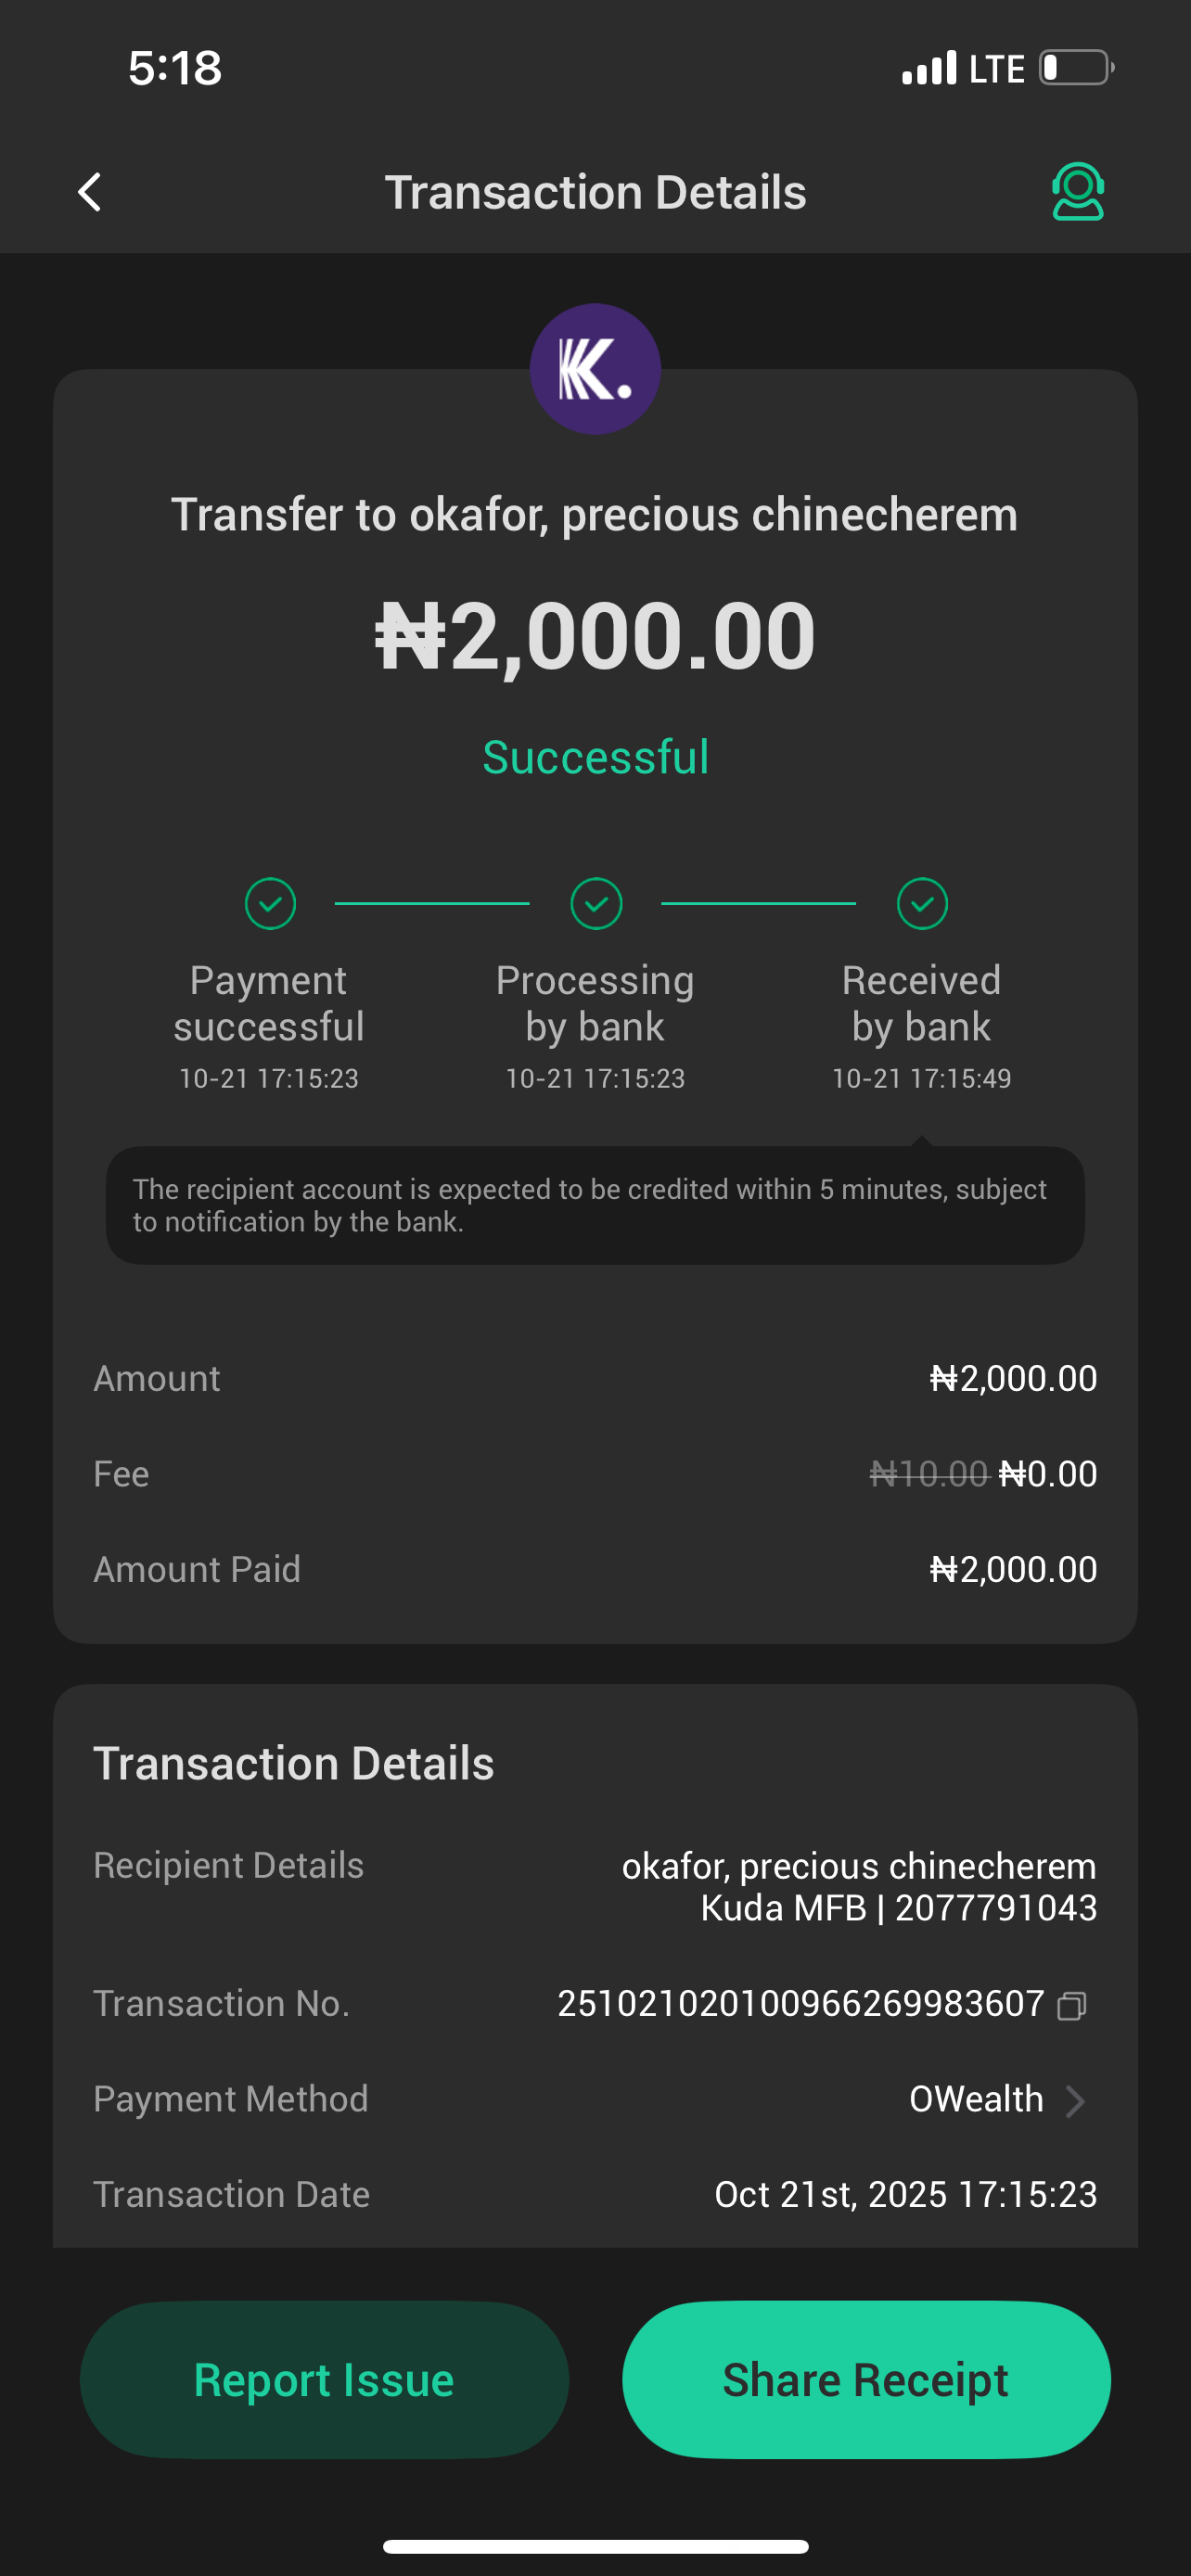Image resolution: width=1191 pixels, height=2576 pixels.
Task: Tap the Payment successful checkmark
Action: click(270, 904)
